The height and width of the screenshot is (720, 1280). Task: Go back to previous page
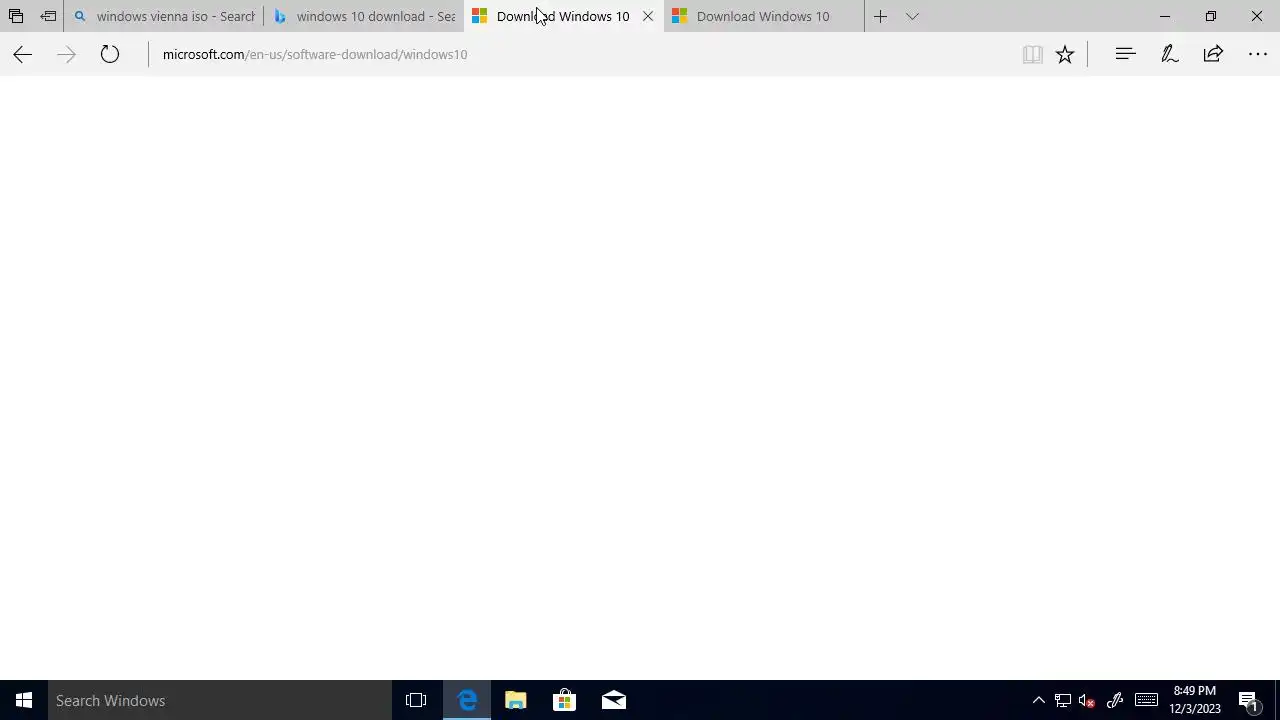(22, 54)
